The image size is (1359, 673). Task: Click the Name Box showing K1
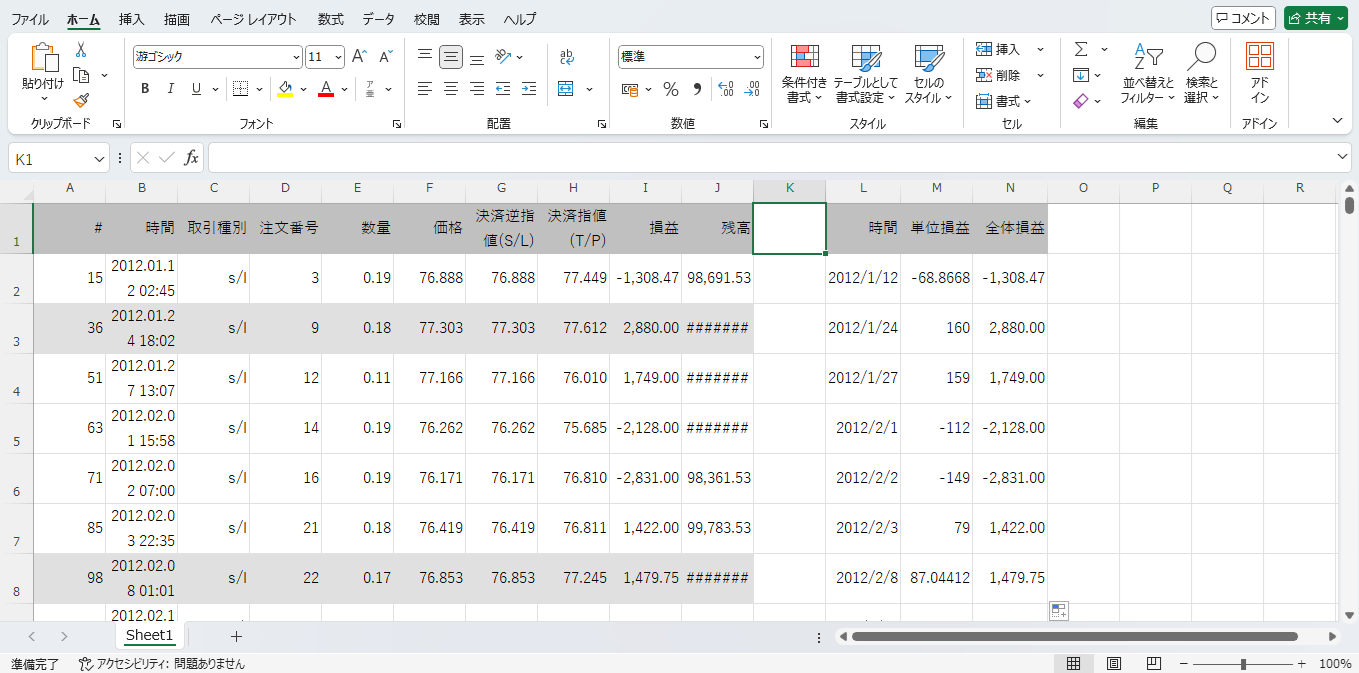58,158
